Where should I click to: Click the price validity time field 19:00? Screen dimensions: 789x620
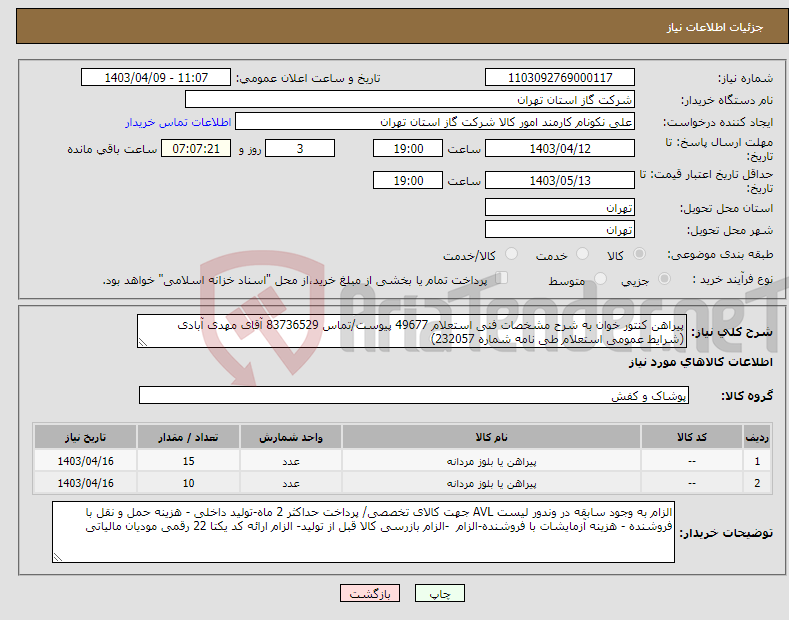point(408,180)
